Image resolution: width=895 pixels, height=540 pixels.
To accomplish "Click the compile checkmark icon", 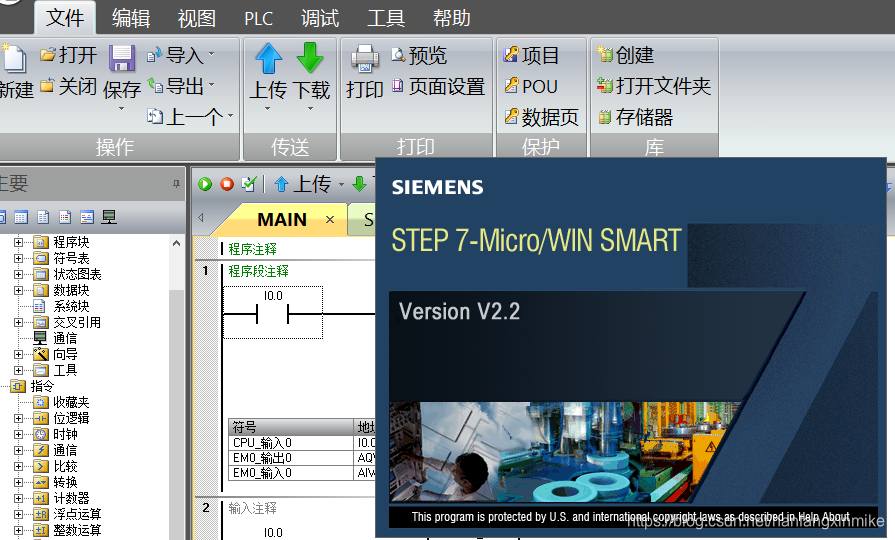I will pos(249,184).
